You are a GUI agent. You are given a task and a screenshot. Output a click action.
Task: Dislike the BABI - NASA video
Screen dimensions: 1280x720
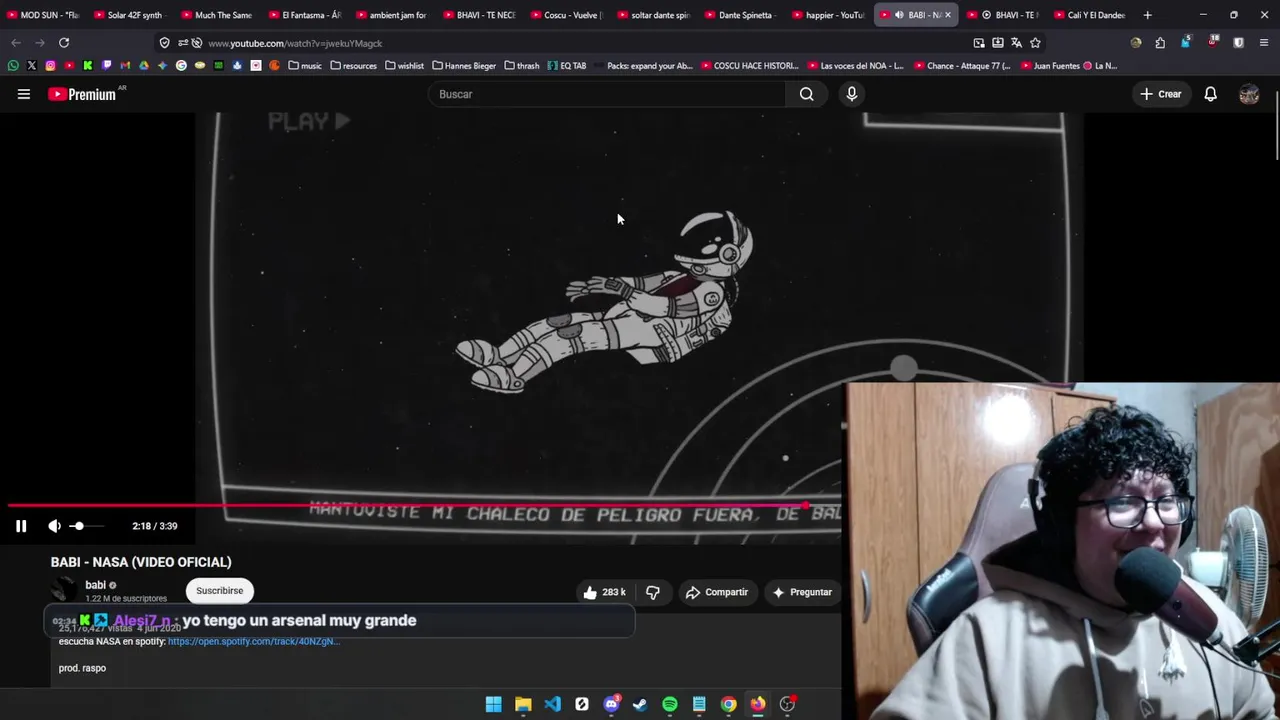[653, 592]
